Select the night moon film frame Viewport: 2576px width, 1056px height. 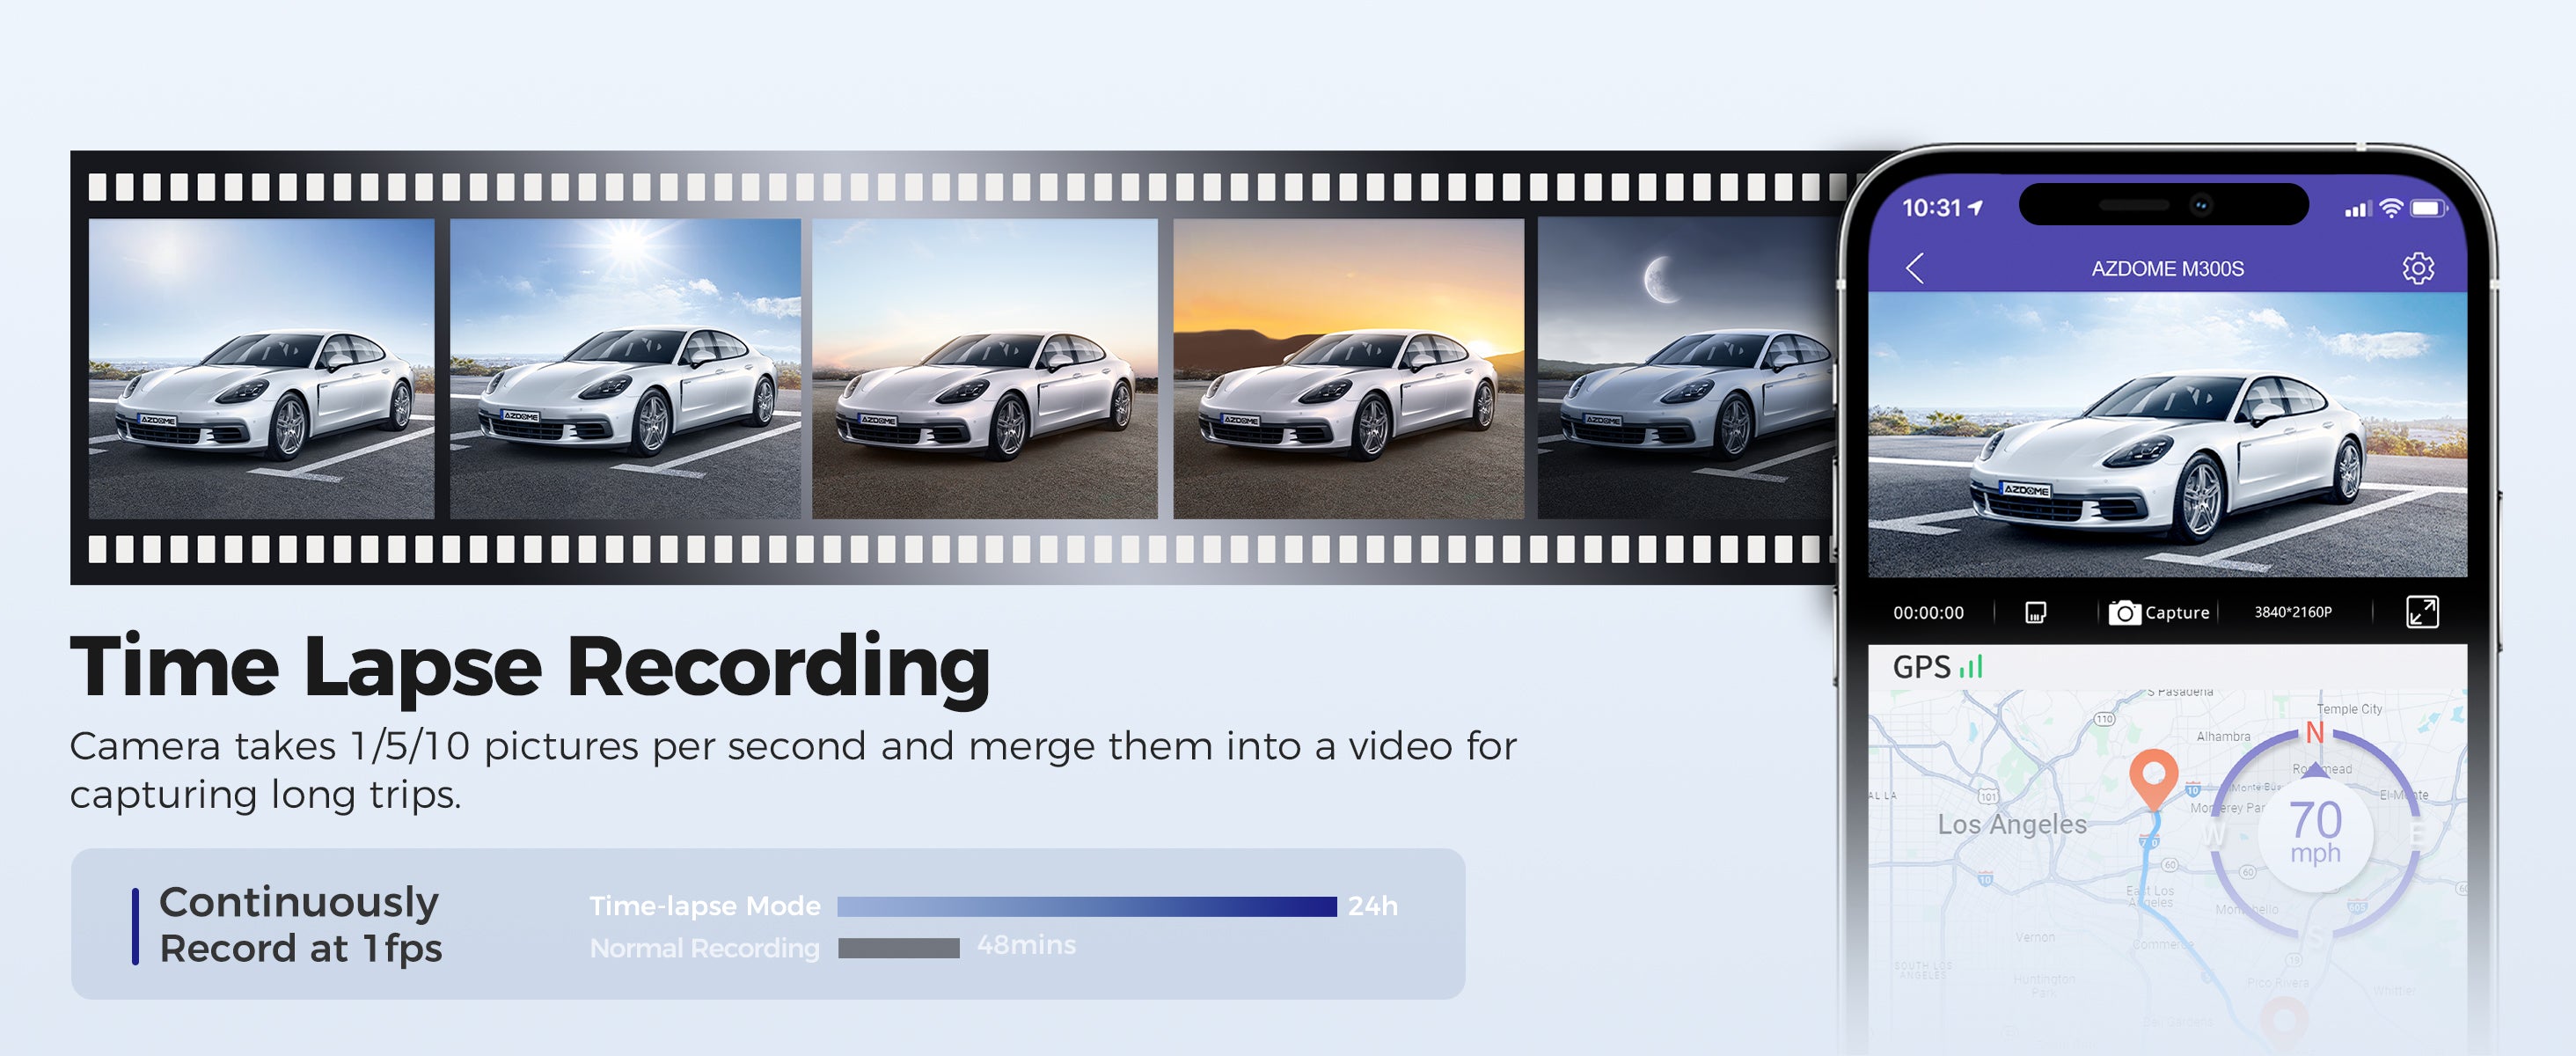coord(1686,368)
